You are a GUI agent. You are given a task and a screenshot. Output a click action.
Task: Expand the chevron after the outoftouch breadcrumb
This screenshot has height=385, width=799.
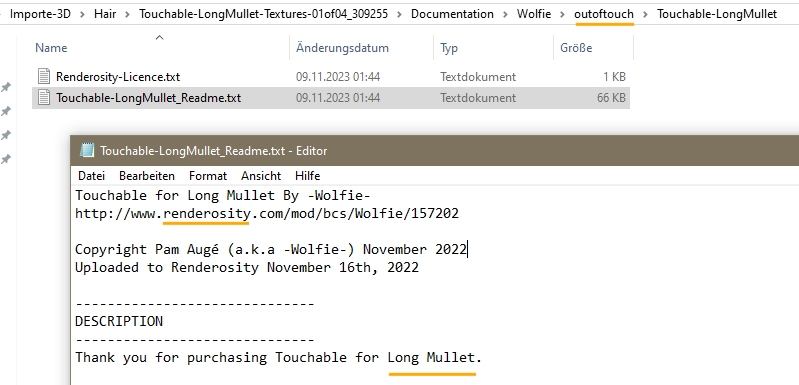tap(645, 14)
